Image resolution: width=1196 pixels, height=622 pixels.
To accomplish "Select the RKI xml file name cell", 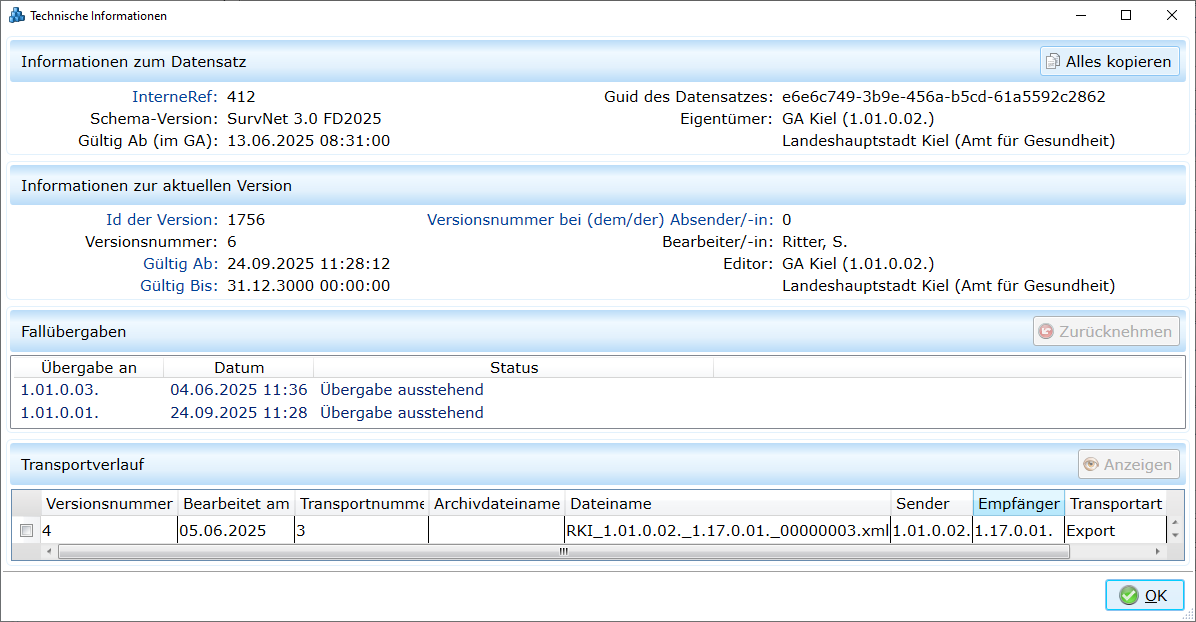I will (x=727, y=531).
